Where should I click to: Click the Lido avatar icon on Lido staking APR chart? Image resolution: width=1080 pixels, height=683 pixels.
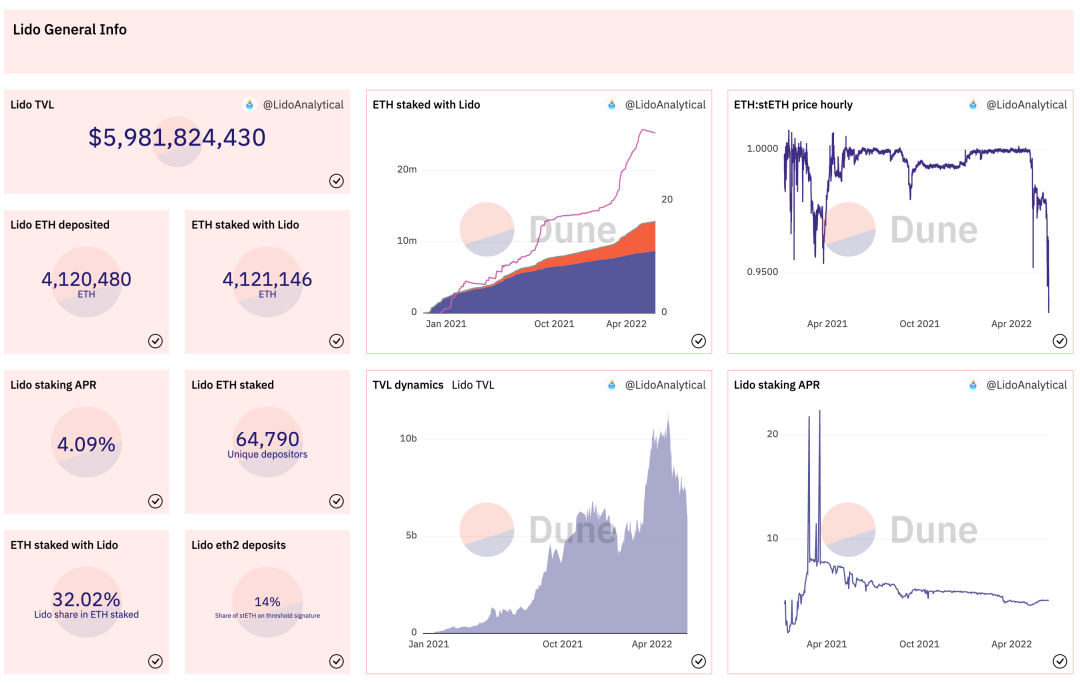[973, 385]
